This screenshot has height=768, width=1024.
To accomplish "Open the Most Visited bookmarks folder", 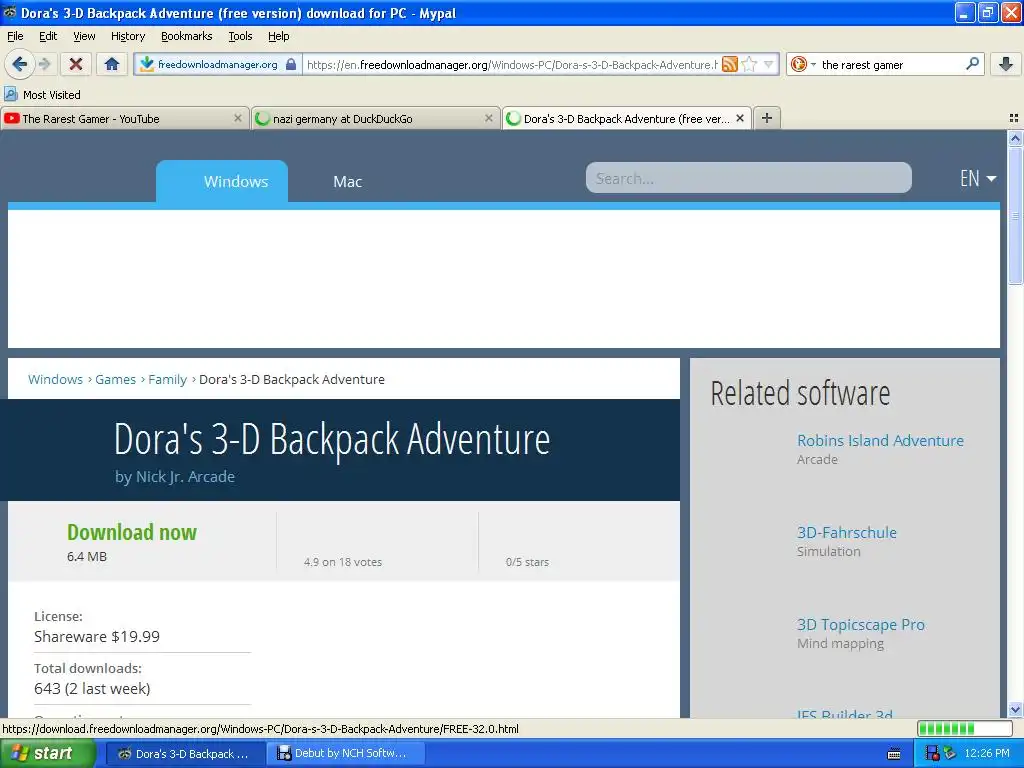I will tap(42, 95).
